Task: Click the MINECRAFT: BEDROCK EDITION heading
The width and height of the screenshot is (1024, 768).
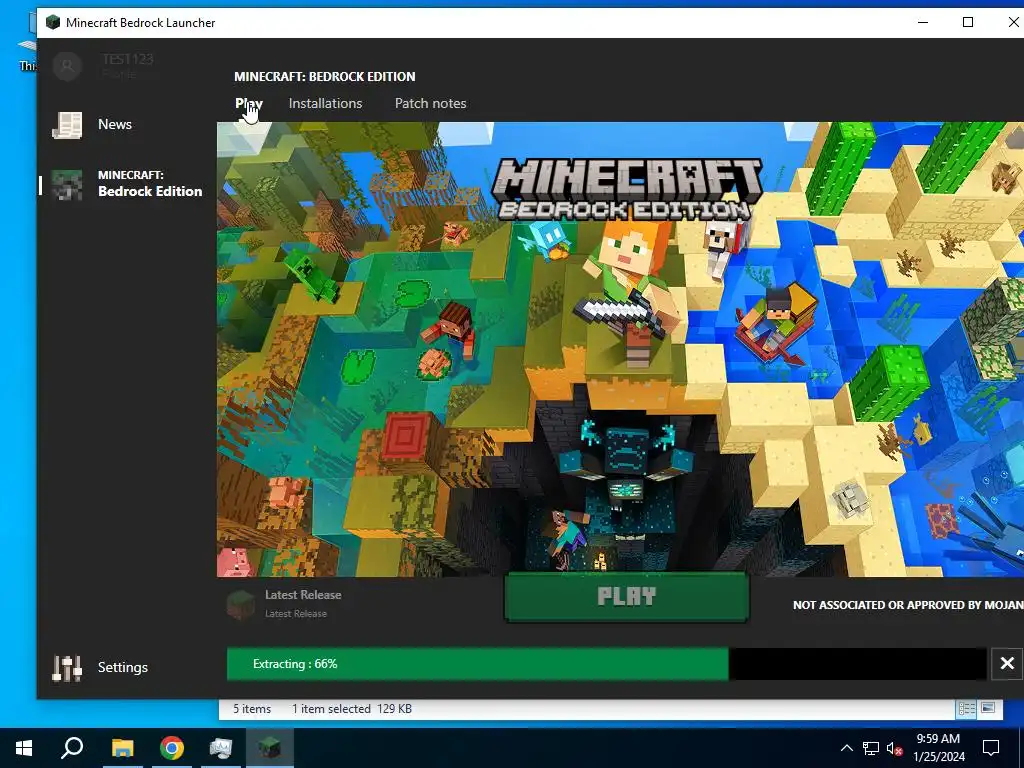Action: tap(325, 76)
